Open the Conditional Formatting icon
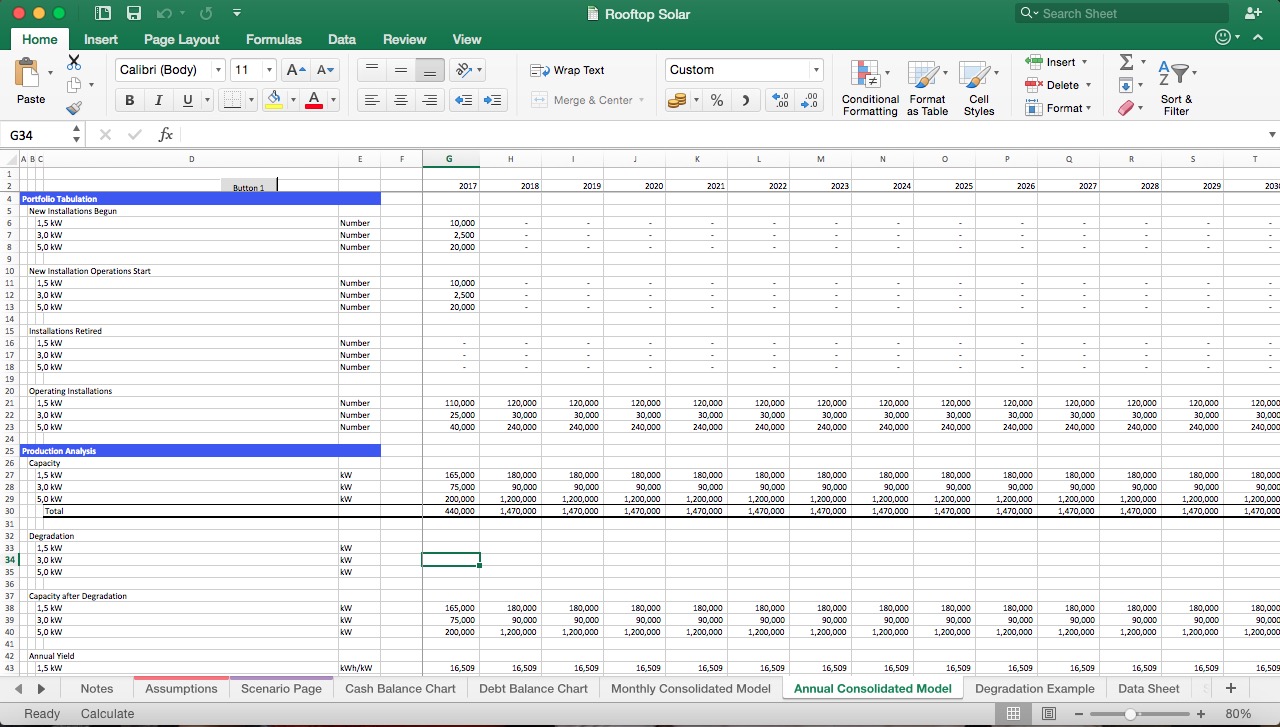This screenshot has height=727, width=1280. click(869, 88)
